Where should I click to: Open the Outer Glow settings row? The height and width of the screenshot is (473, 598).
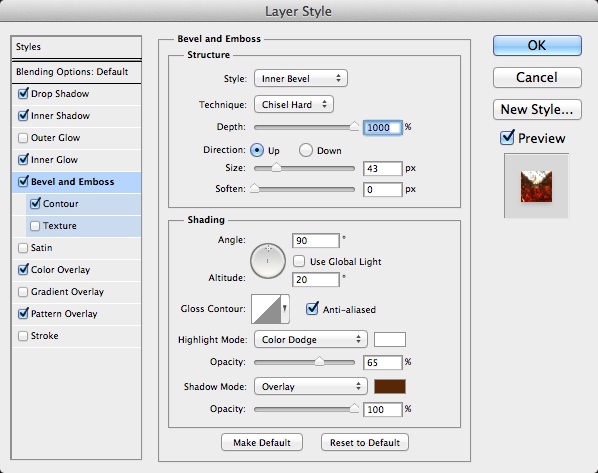pos(76,138)
